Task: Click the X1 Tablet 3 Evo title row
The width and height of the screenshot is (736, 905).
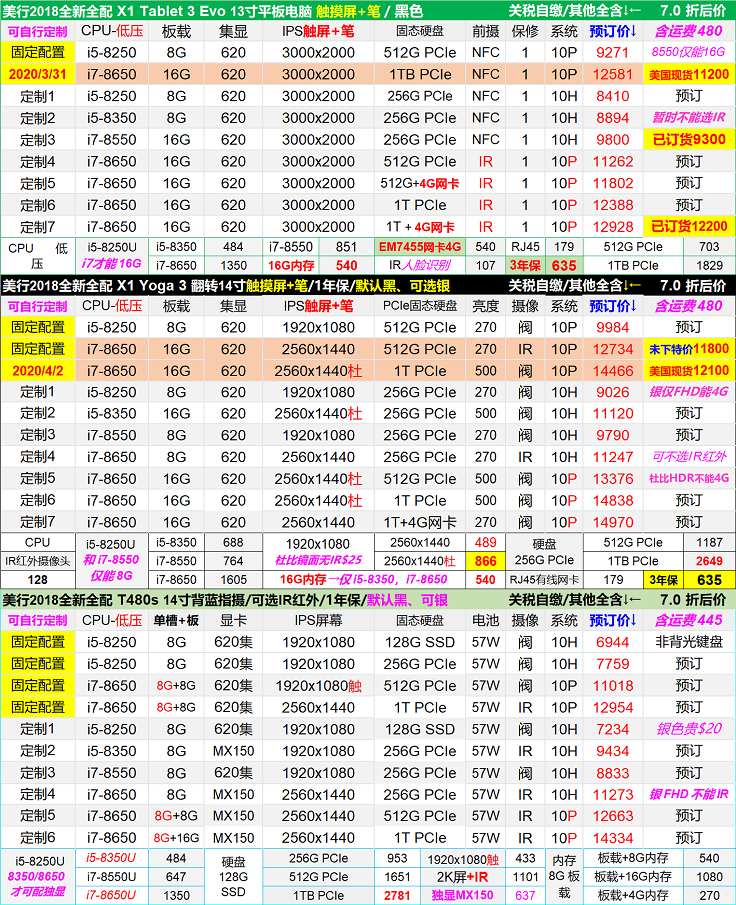Action: (x=250, y=10)
